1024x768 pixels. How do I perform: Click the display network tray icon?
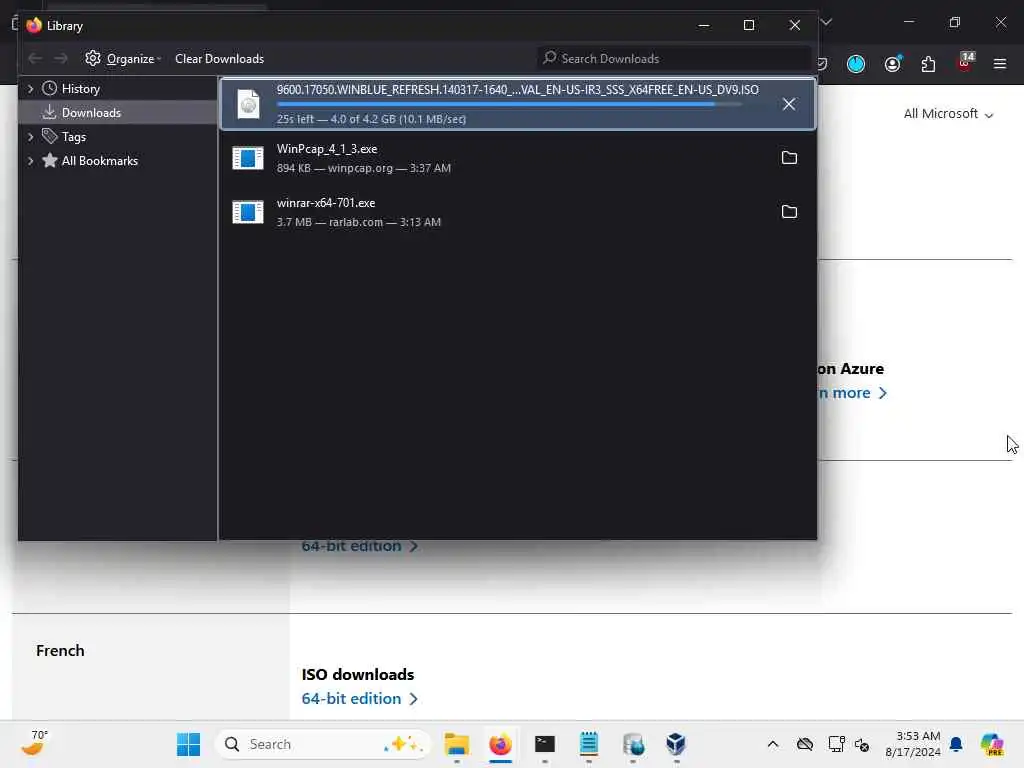[x=837, y=744]
